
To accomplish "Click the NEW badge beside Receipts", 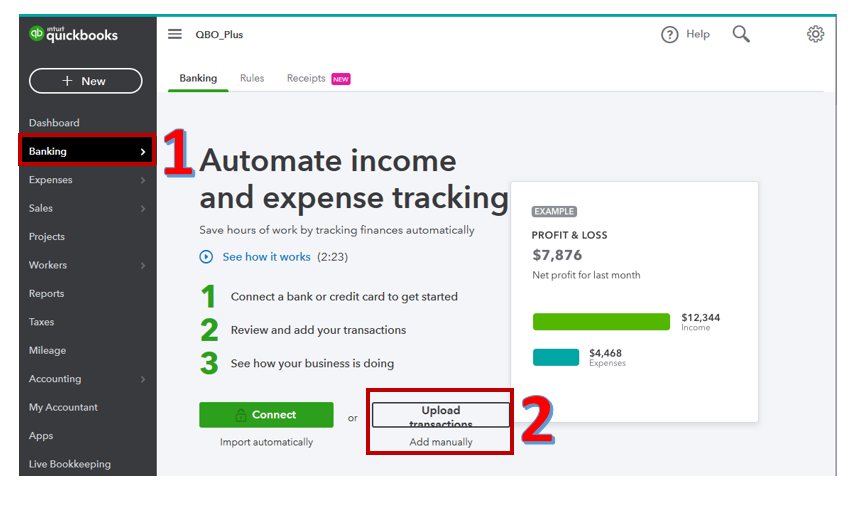I will (341, 79).
